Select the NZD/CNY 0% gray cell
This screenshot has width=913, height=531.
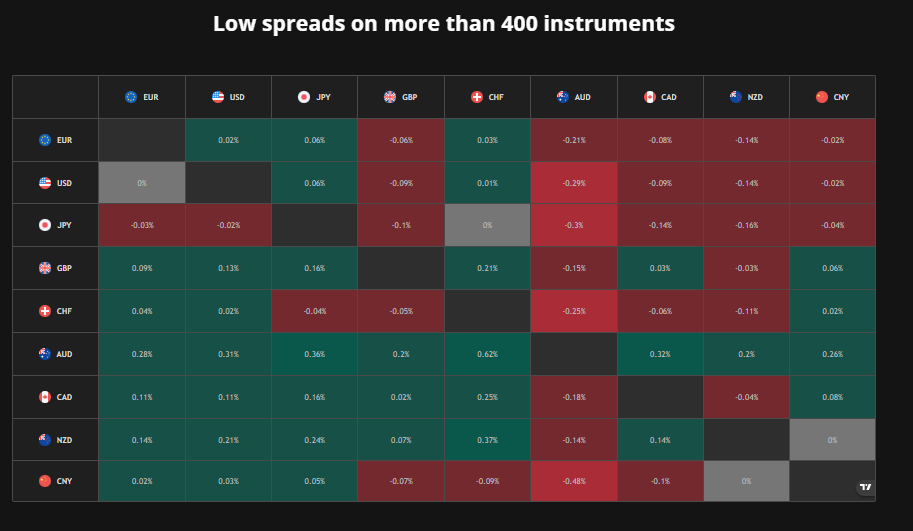click(833, 440)
